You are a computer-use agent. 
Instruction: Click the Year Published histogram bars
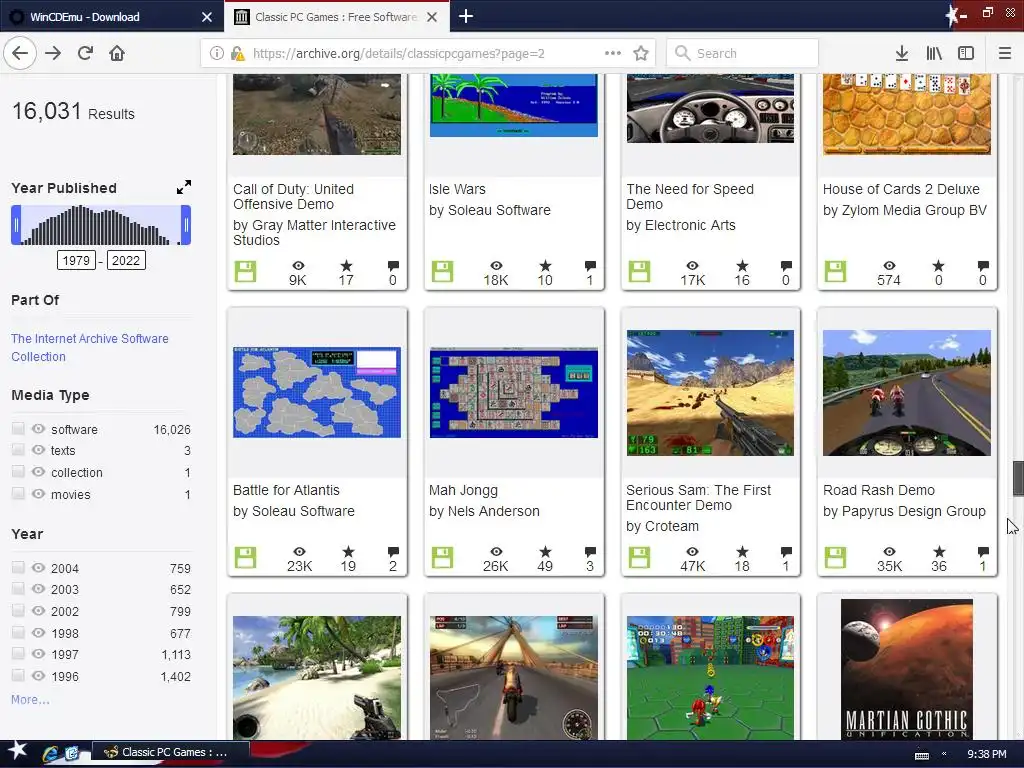point(101,225)
